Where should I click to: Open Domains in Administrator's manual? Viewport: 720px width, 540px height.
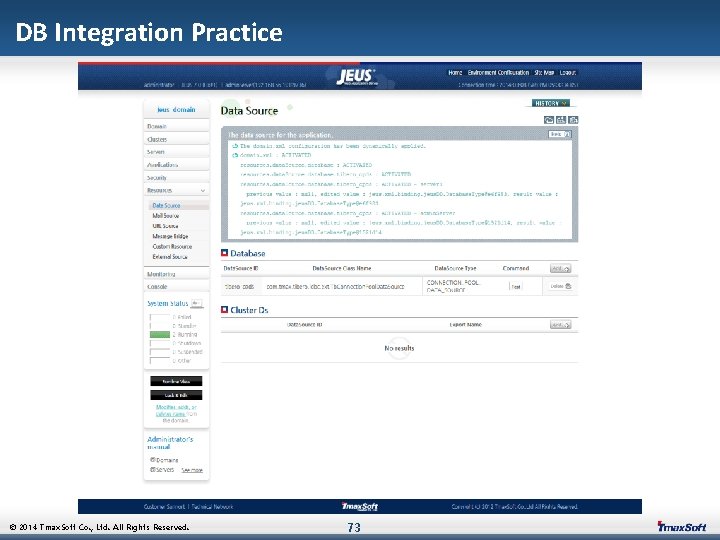[167, 460]
